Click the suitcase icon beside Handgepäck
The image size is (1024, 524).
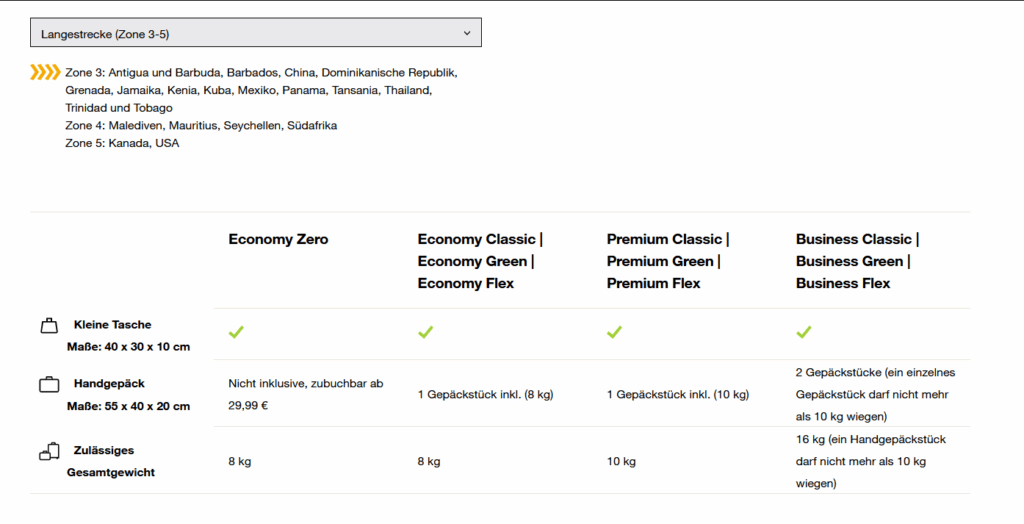[x=48, y=384]
